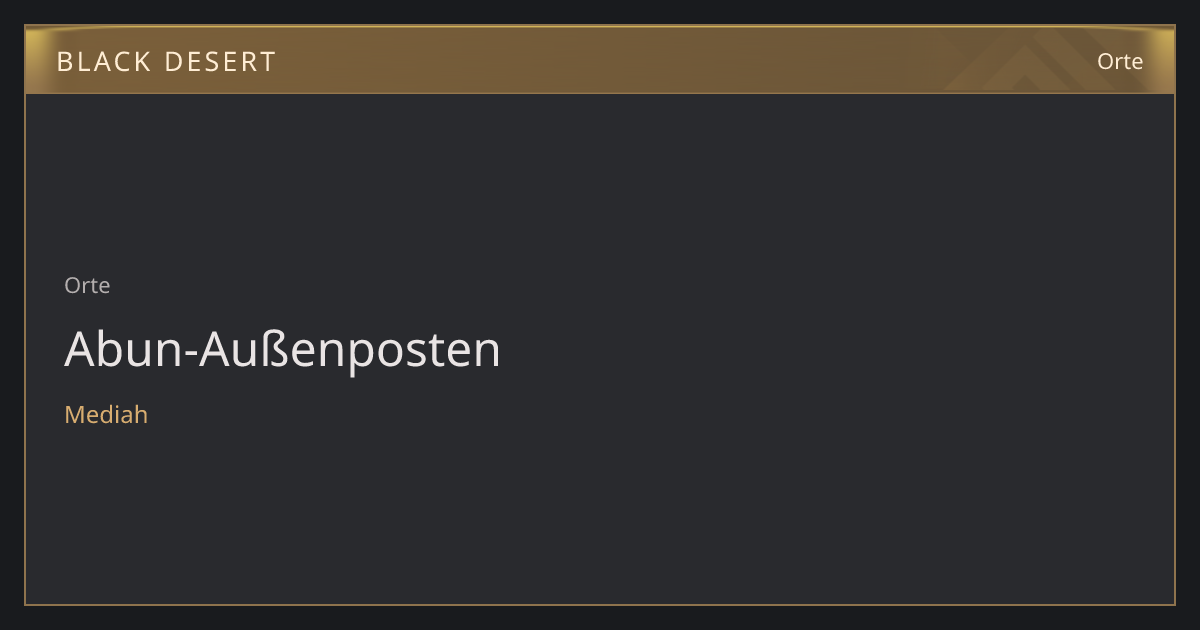The height and width of the screenshot is (630, 1200).
Task: Follow the gray Orte breadcrumb
Action: (87, 285)
